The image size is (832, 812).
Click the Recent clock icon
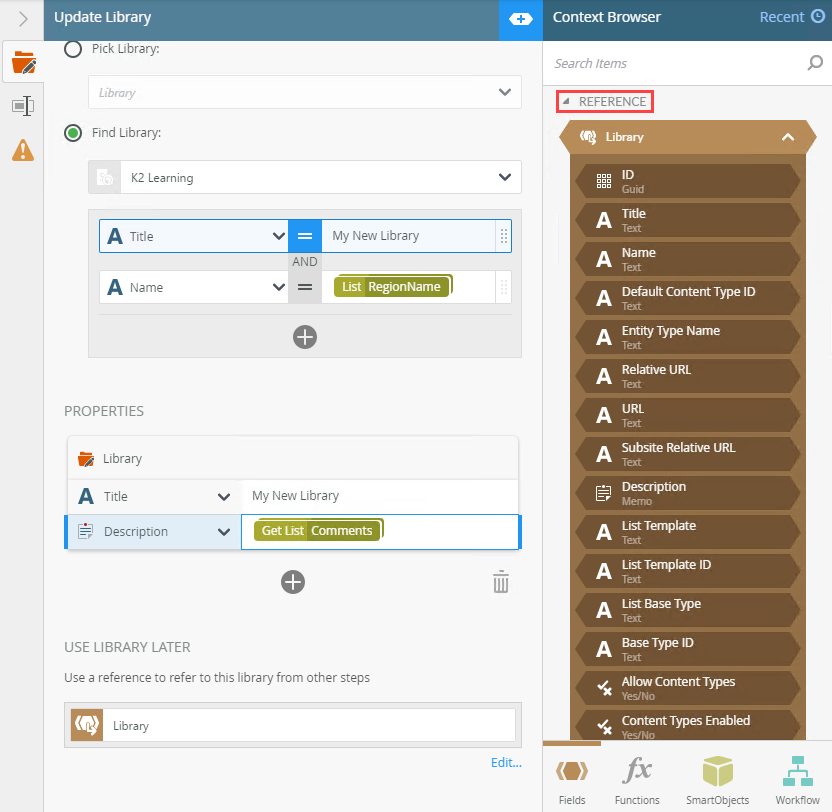(x=818, y=16)
